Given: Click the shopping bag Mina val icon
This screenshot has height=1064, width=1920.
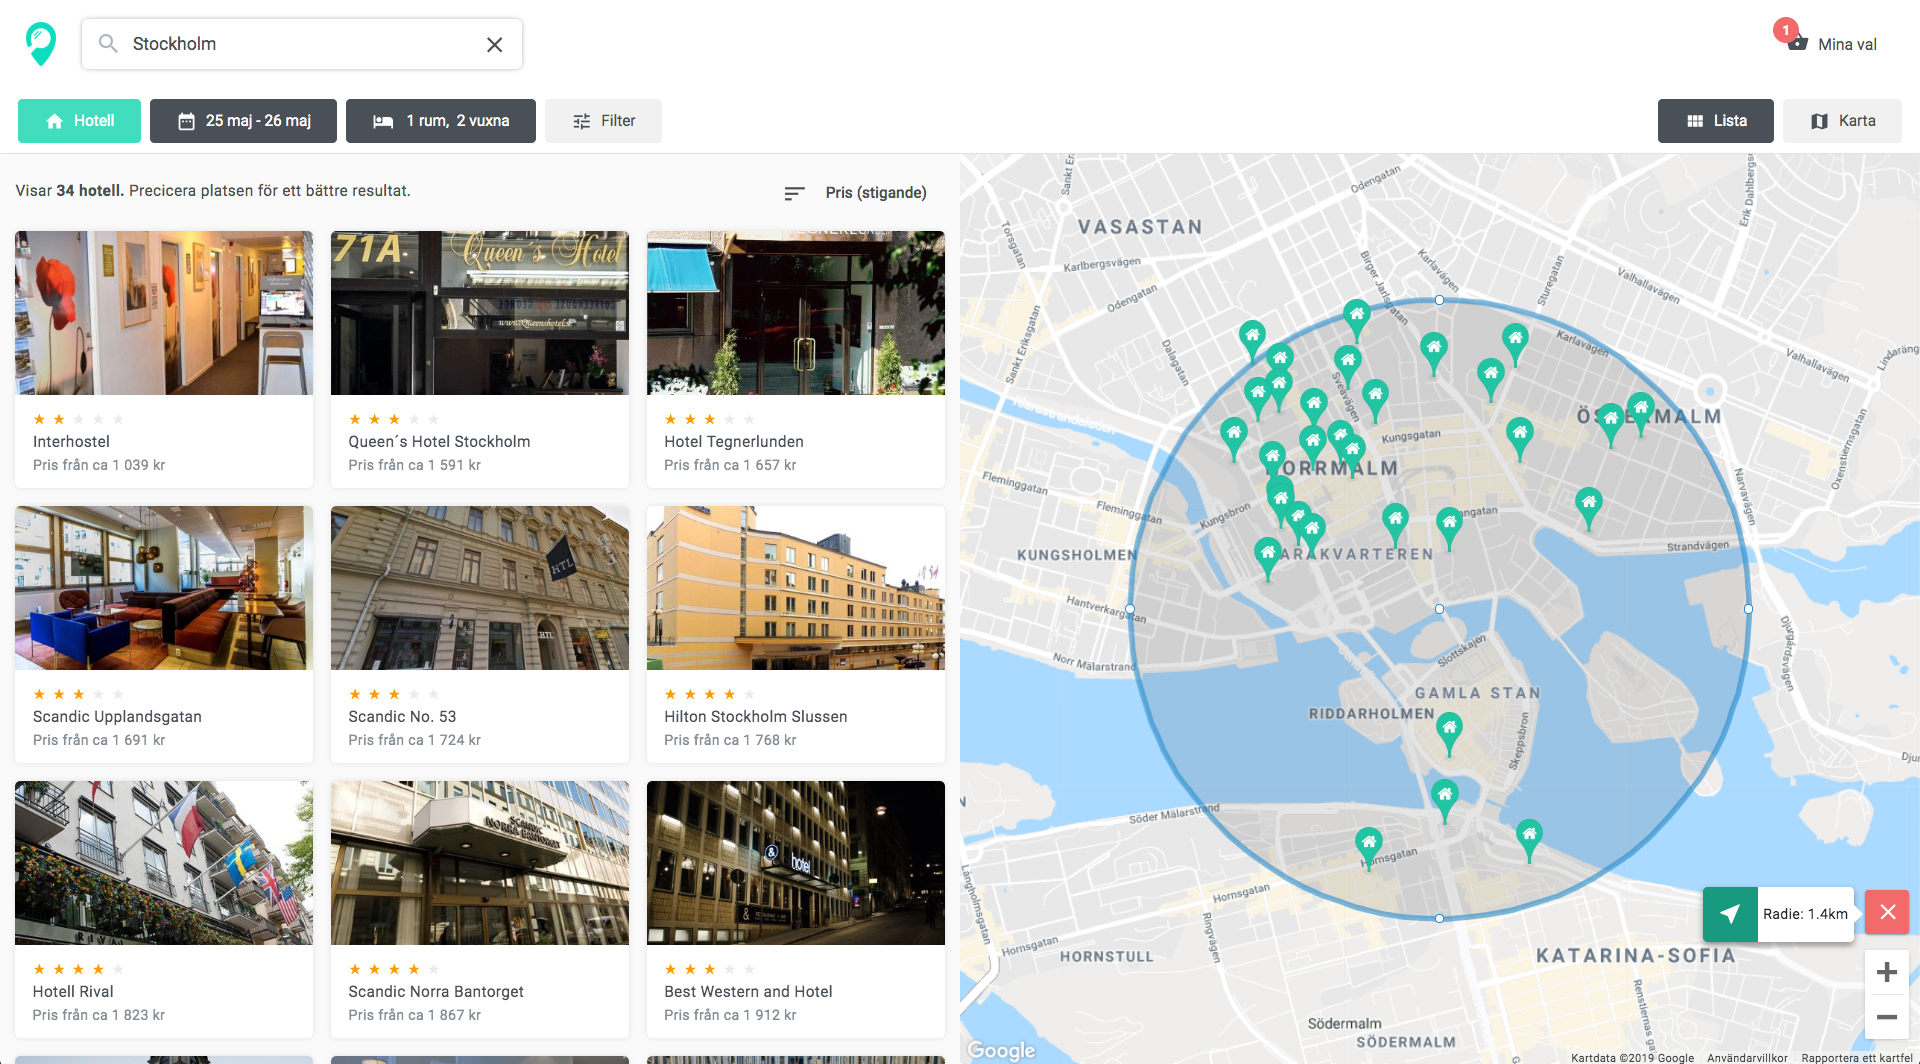Looking at the screenshot, I should tap(1797, 43).
